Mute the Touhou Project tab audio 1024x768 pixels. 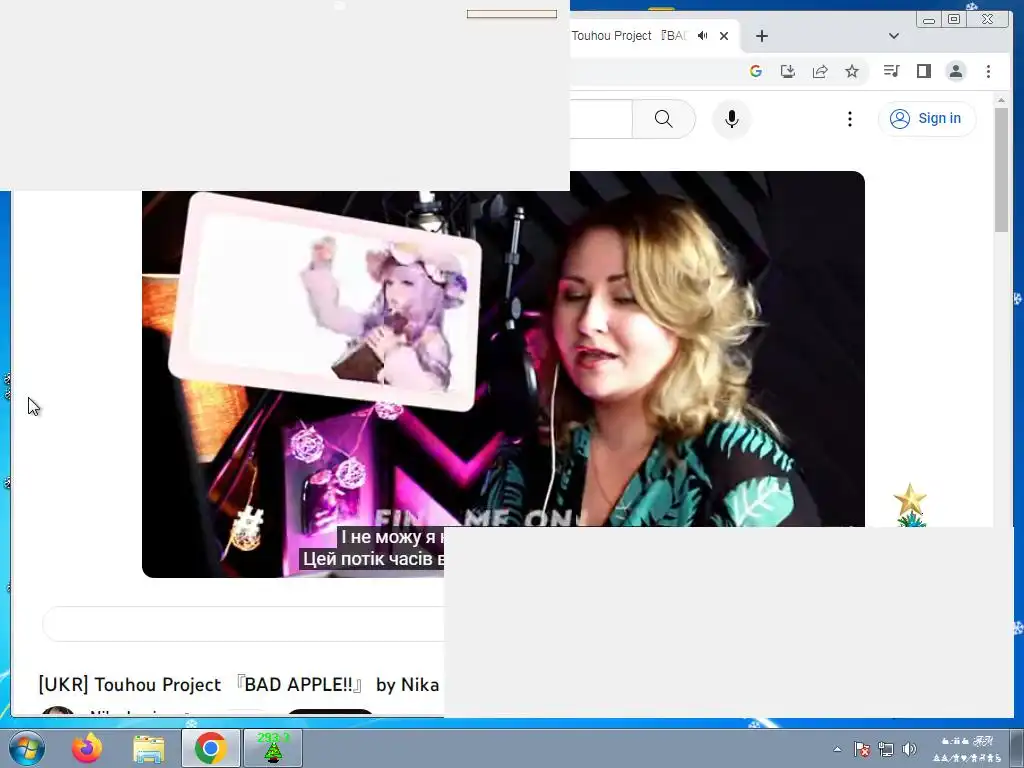pos(703,36)
